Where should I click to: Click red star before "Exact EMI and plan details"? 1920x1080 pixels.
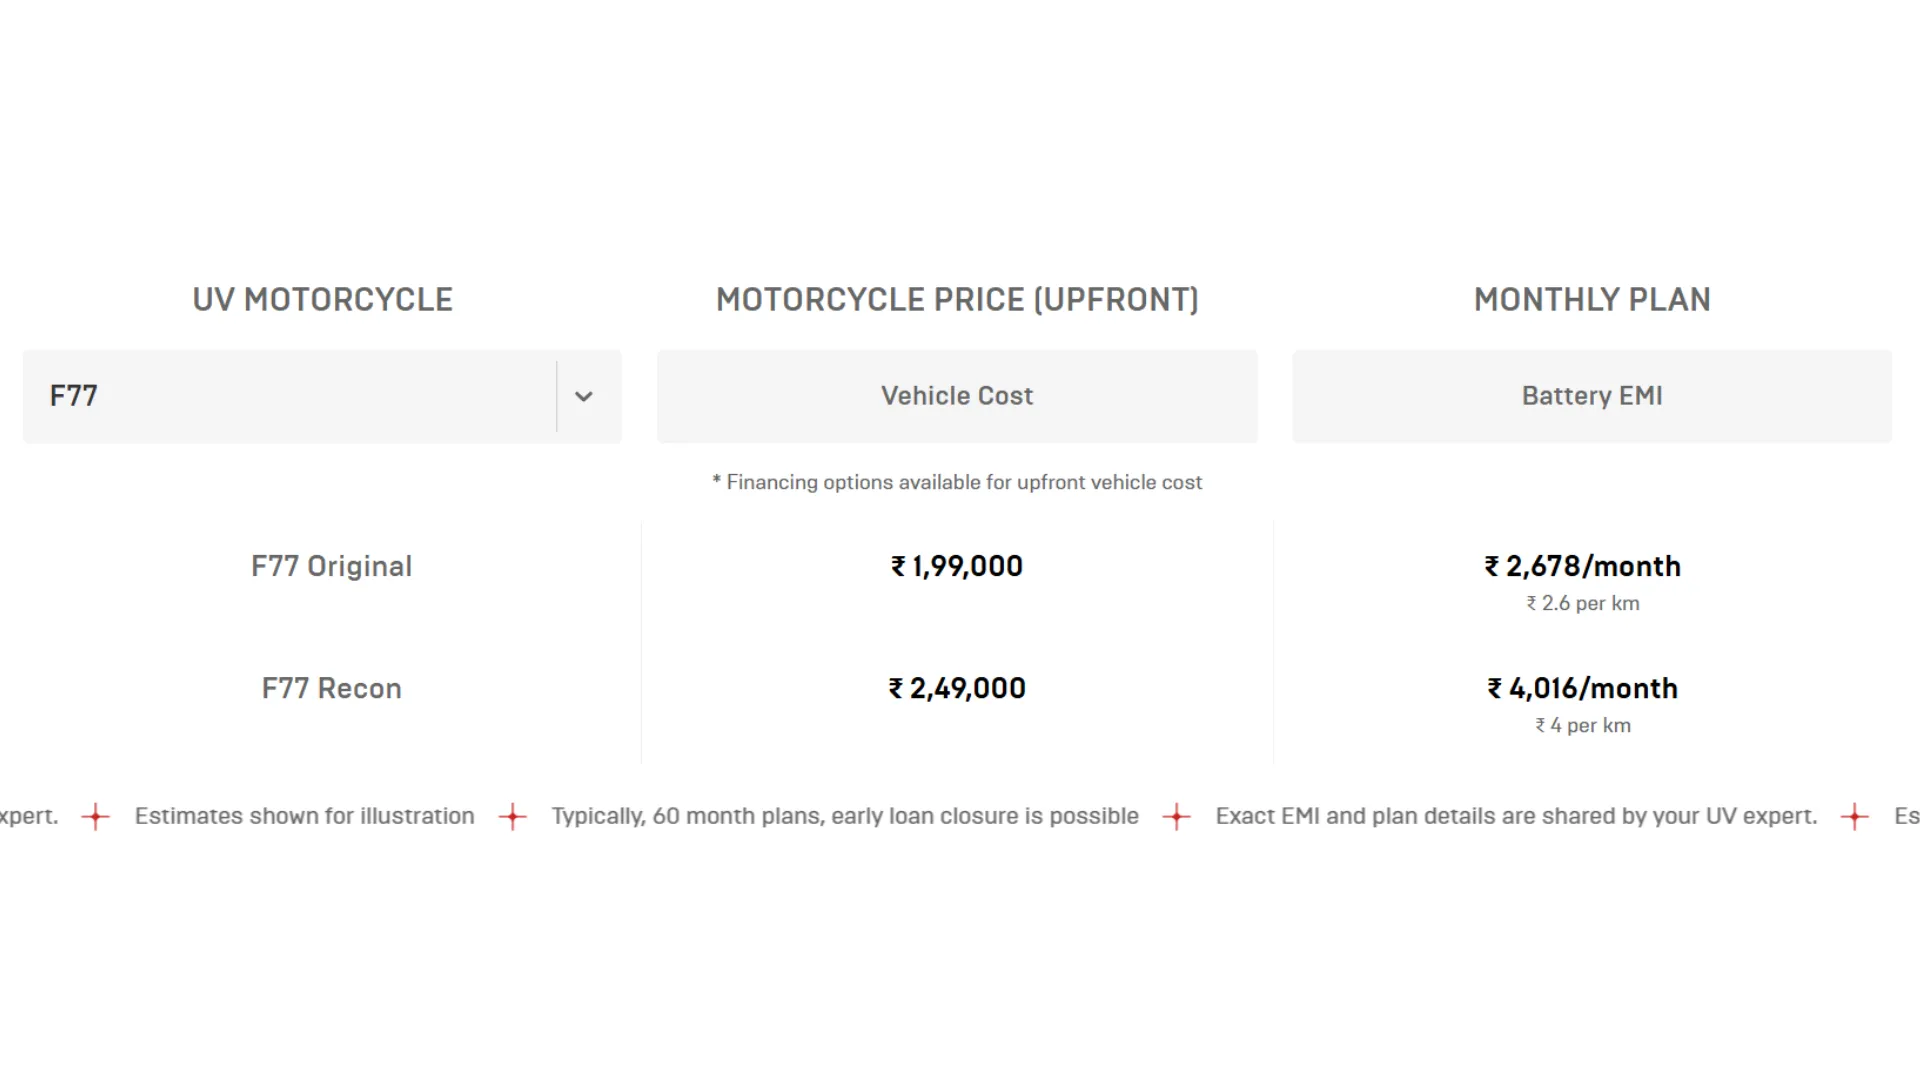pyautogui.click(x=1177, y=817)
